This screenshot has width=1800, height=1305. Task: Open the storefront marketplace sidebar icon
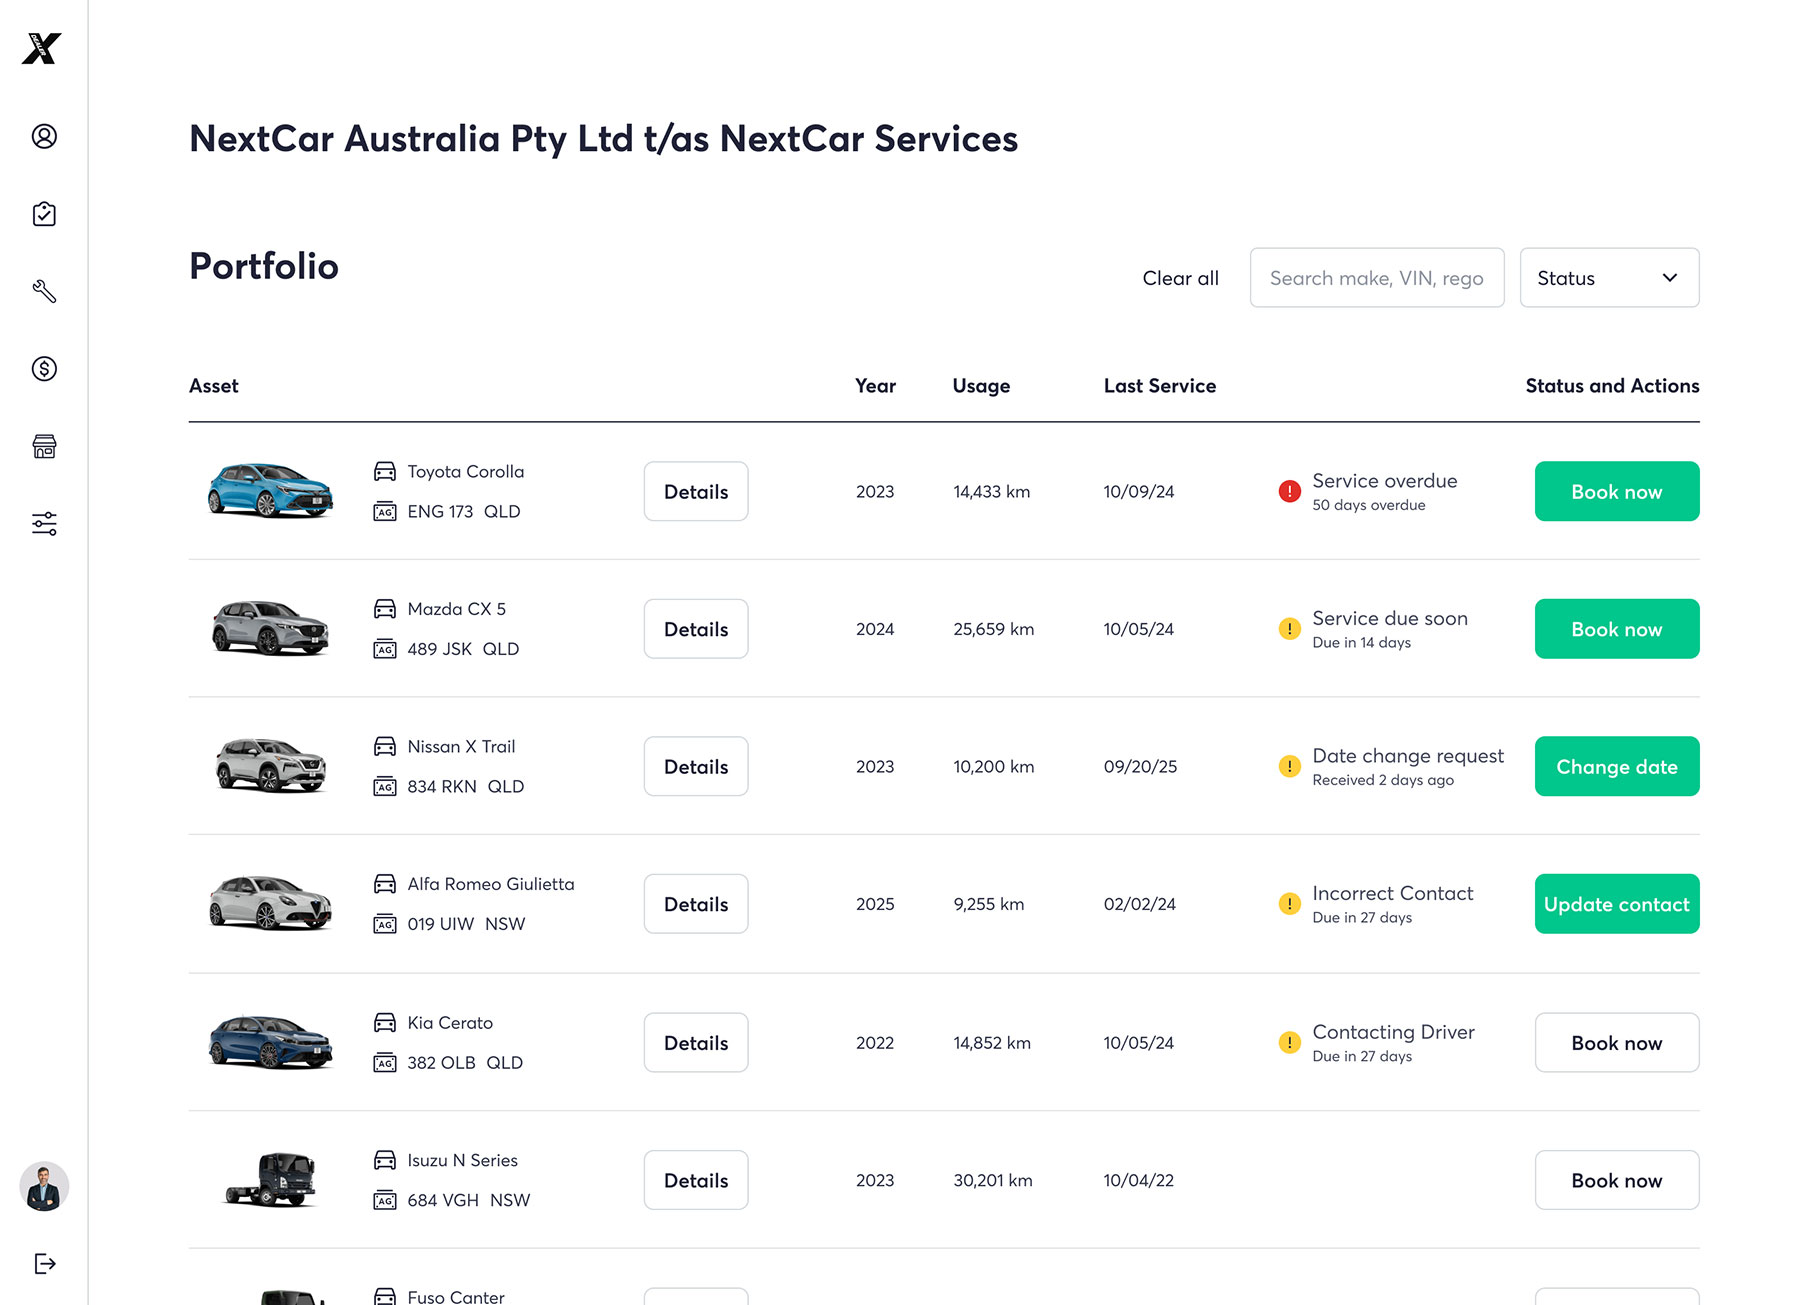(x=44, y=446)
